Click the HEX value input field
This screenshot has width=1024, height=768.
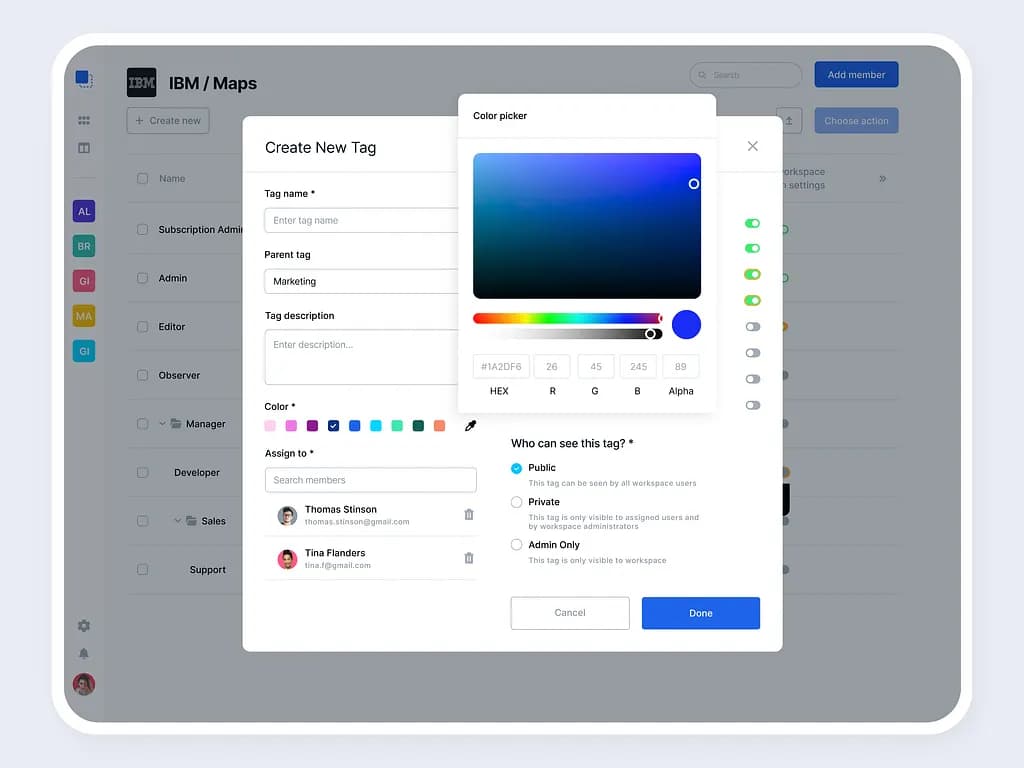[x=500, y=366]
